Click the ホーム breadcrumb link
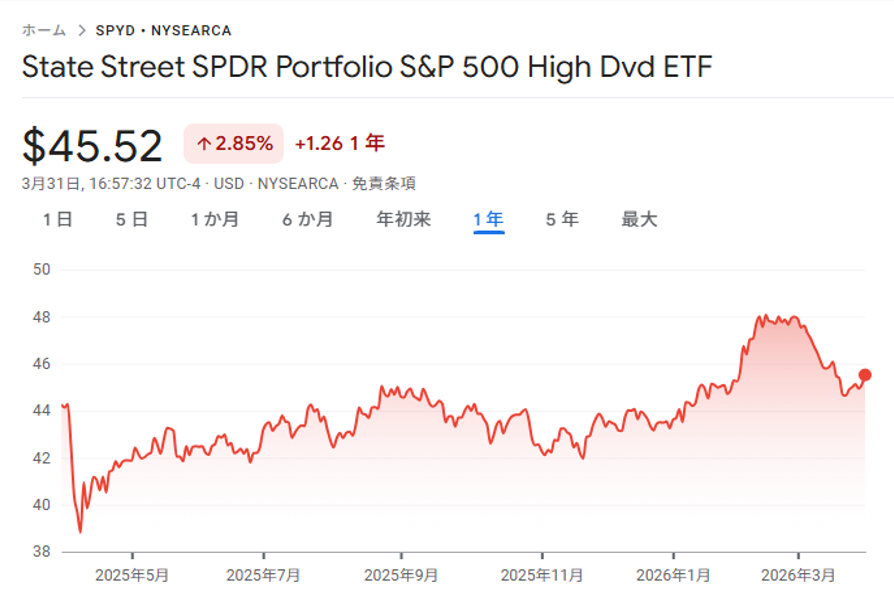894x602 pixels. click(x=44, y=31)
